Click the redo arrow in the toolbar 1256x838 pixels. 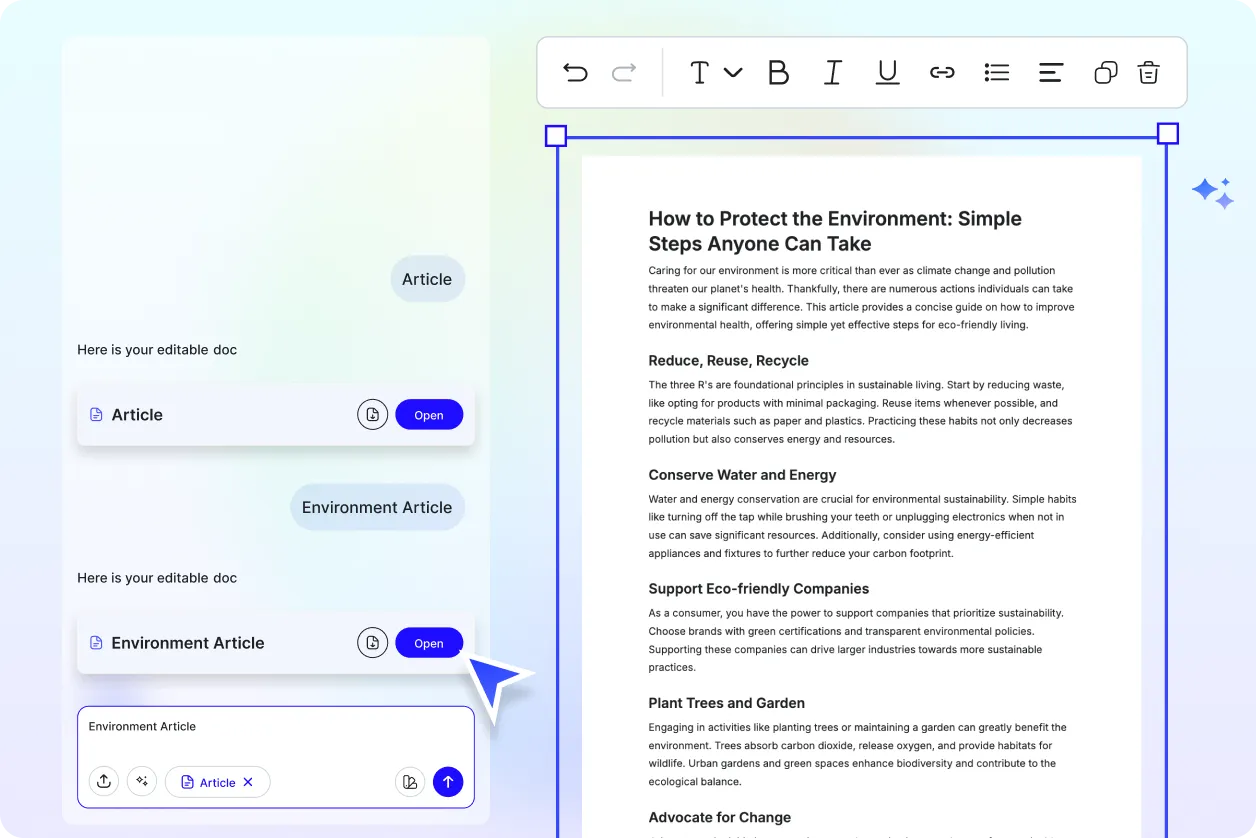623,71
